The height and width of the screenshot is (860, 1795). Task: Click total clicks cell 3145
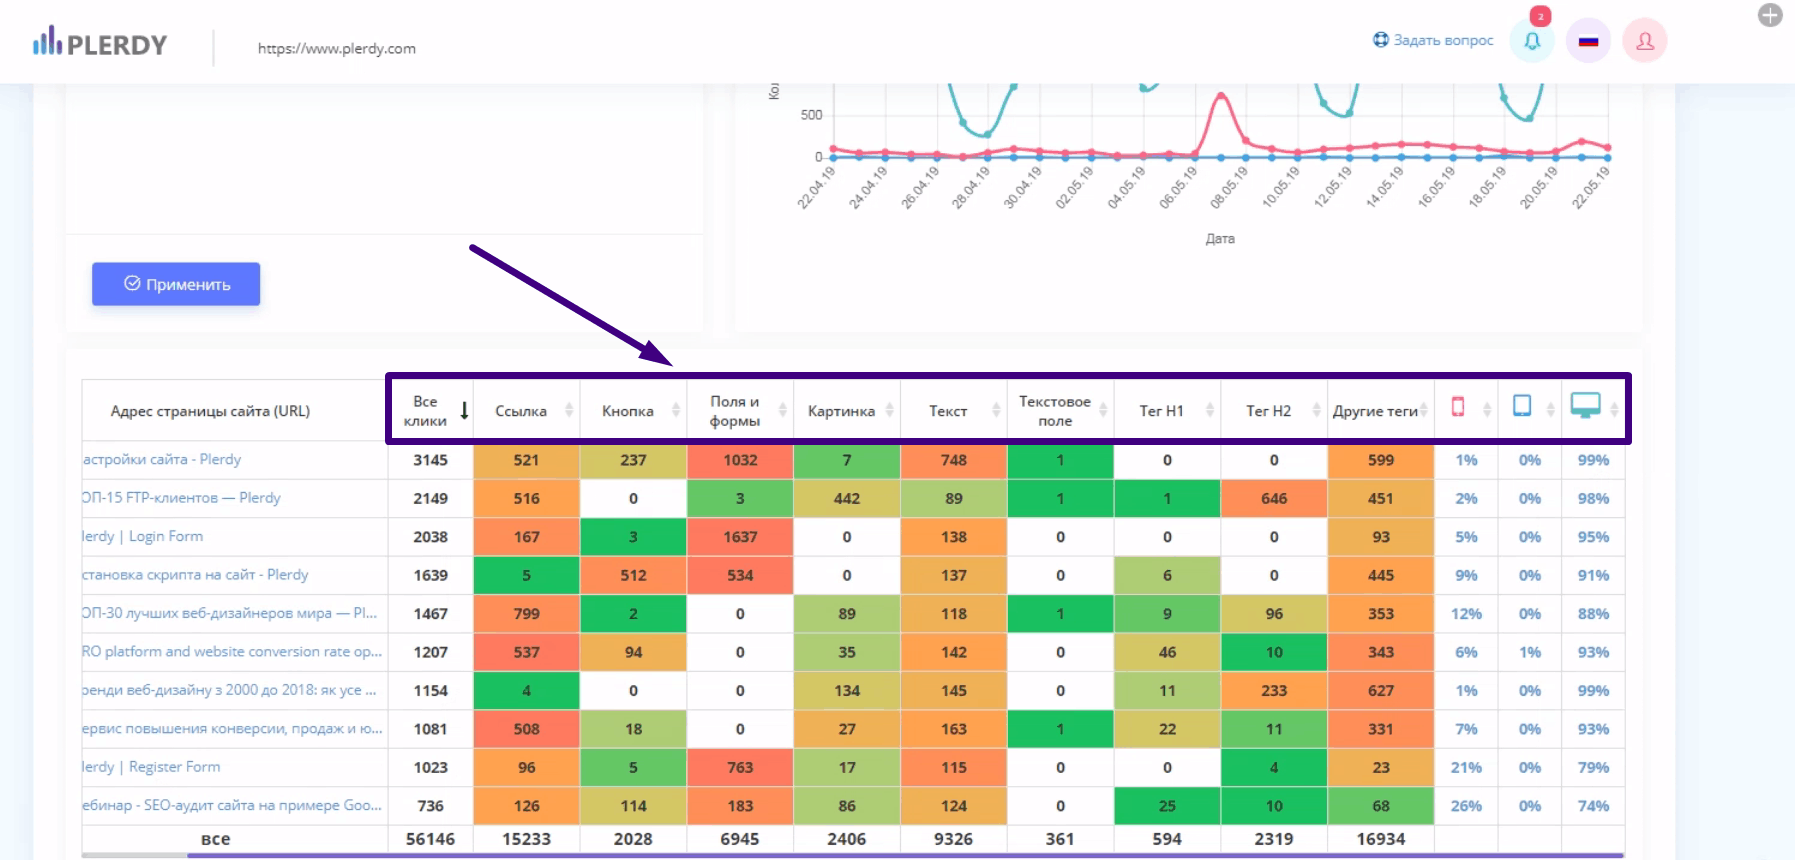(430, 460)
